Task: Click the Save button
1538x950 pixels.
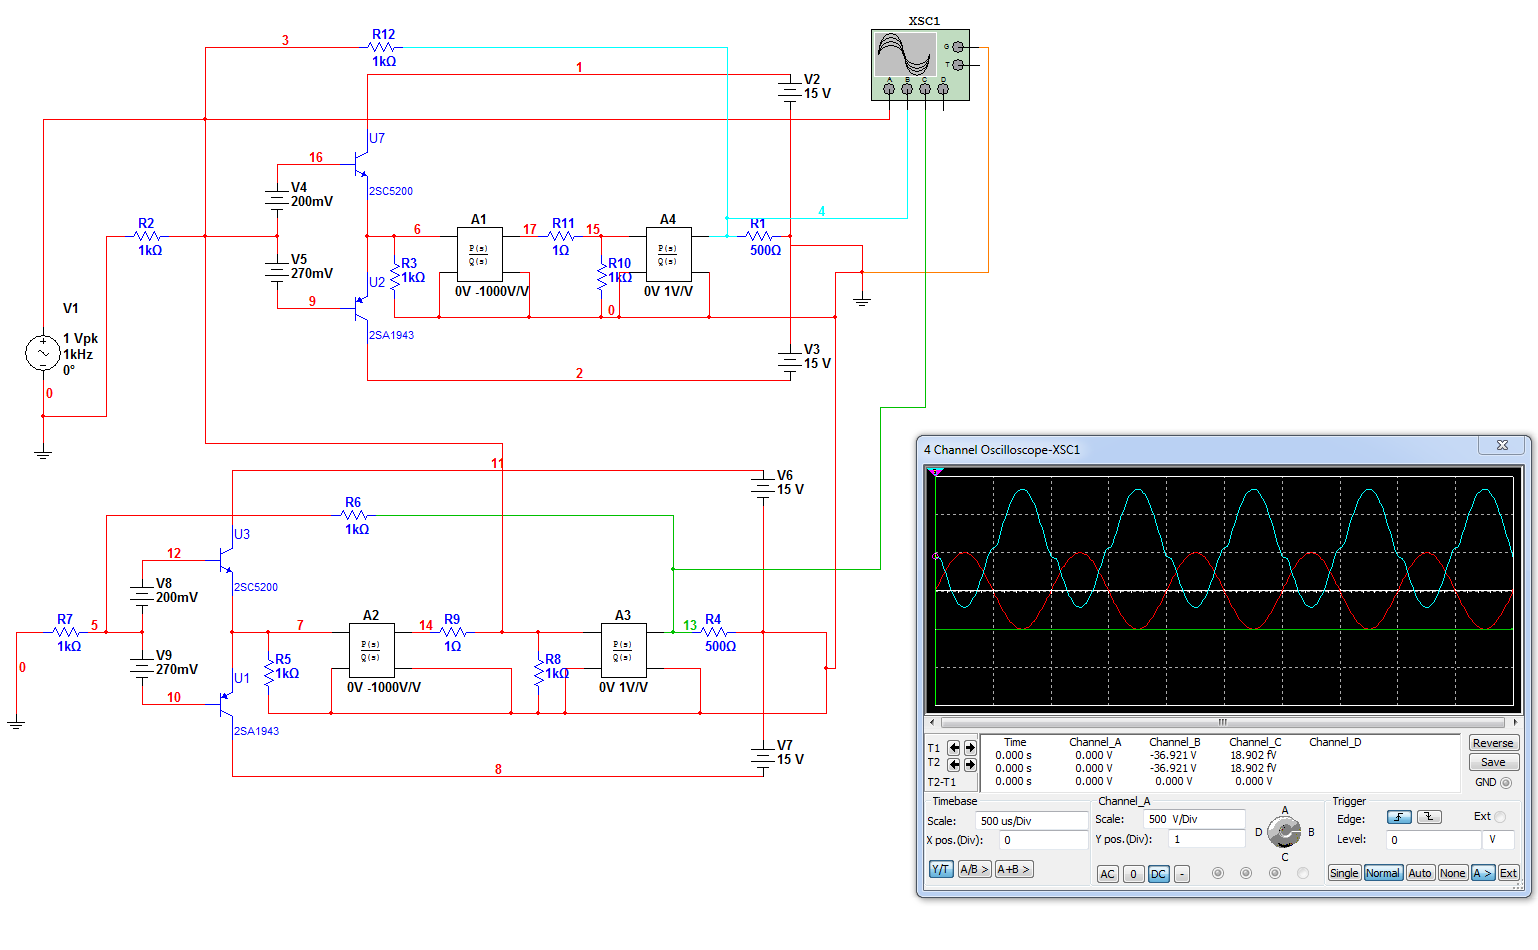Action: pyautogui.click(x=1493, y=762)
